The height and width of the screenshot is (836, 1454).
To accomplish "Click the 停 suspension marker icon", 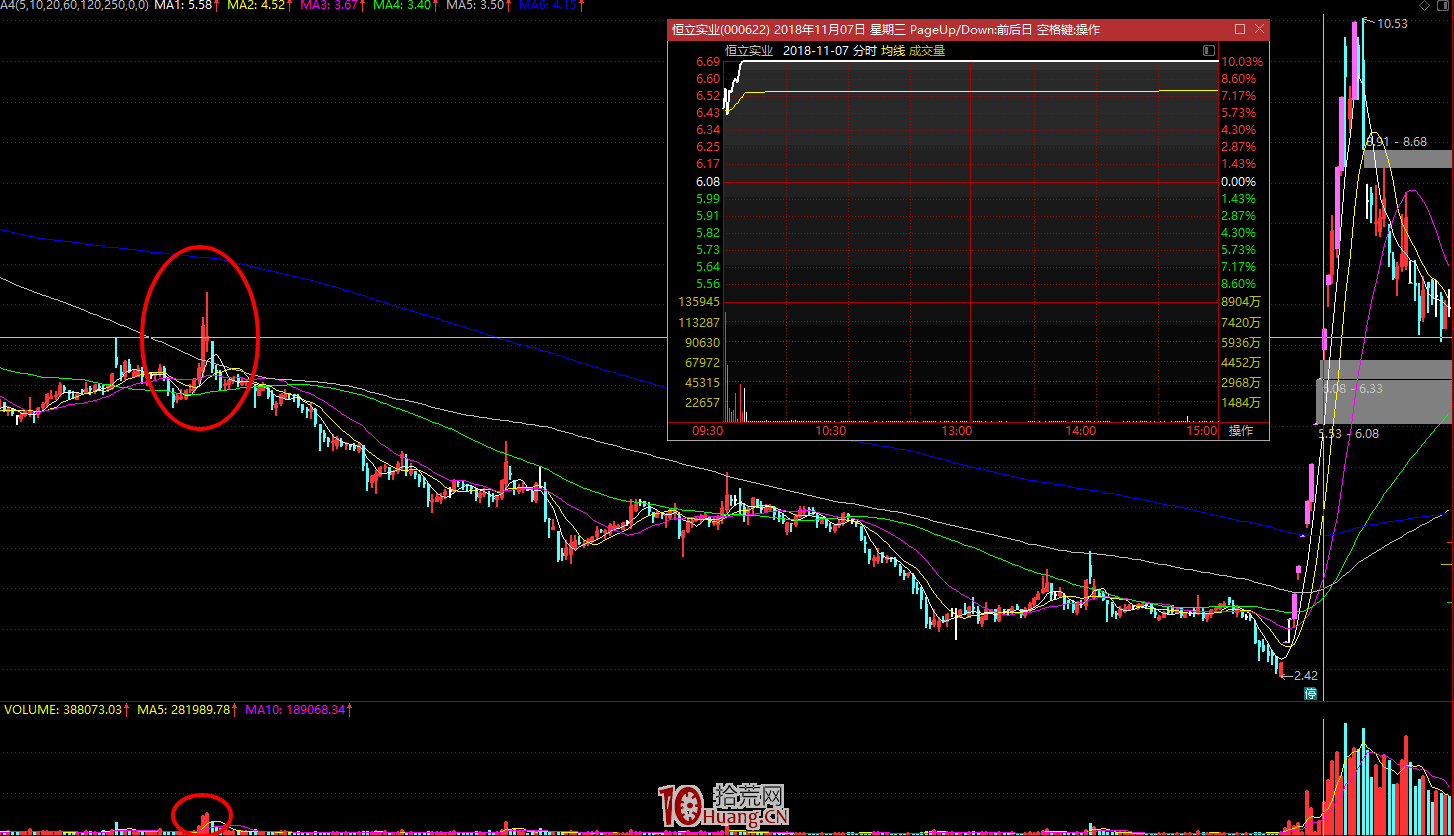I will (1310, 693).
